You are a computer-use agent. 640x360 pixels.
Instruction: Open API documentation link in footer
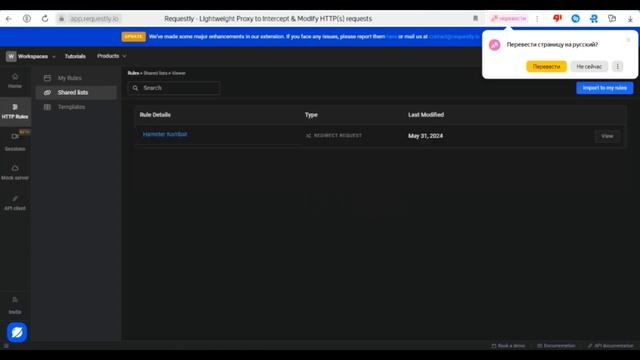click(611, 346)
